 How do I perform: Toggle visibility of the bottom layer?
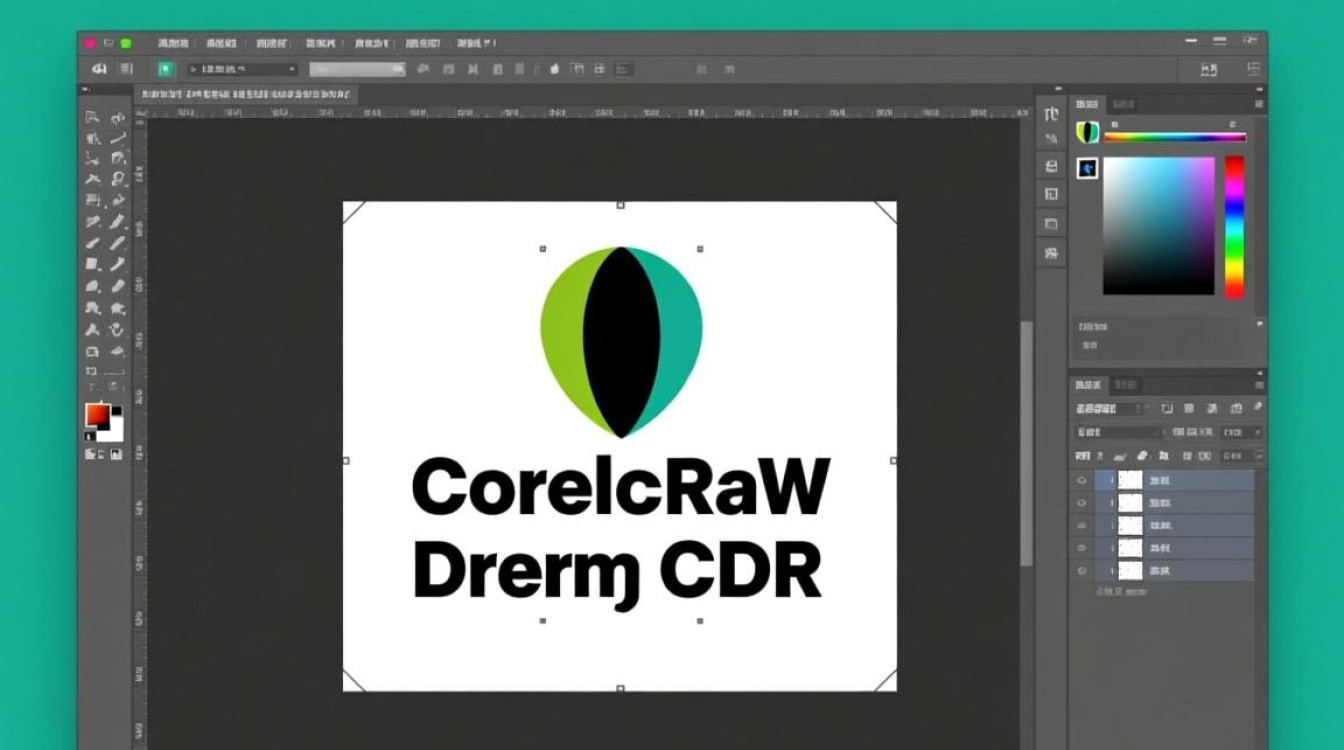pyautogui.click(x=1082, y=570)
